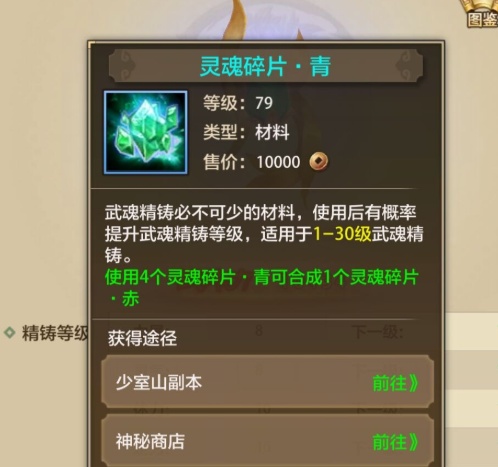Click the gold coin icon beside 10000
The height and width of the screenshot is (467, 498).
(x=319, y=162)
